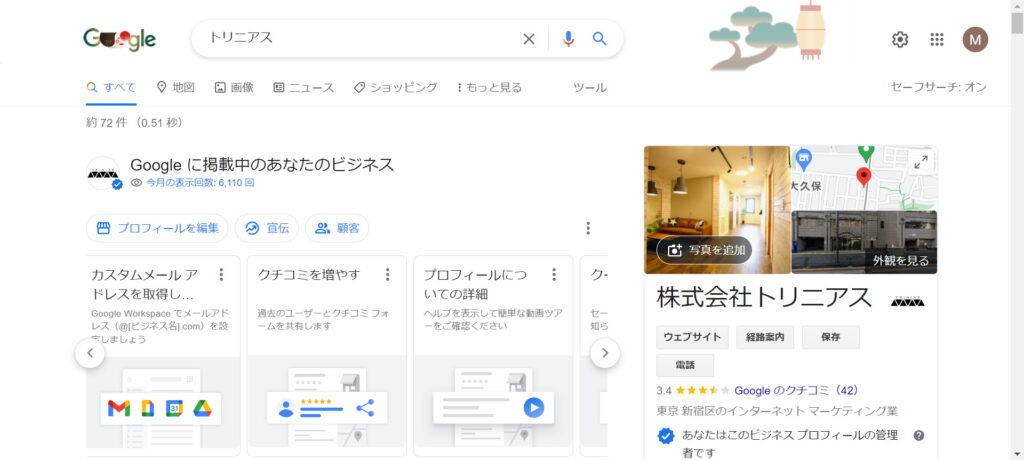Click 東京 新宿区のインターネット マーケティング業 text
1024x460 pixels.
tap(776, 412)
